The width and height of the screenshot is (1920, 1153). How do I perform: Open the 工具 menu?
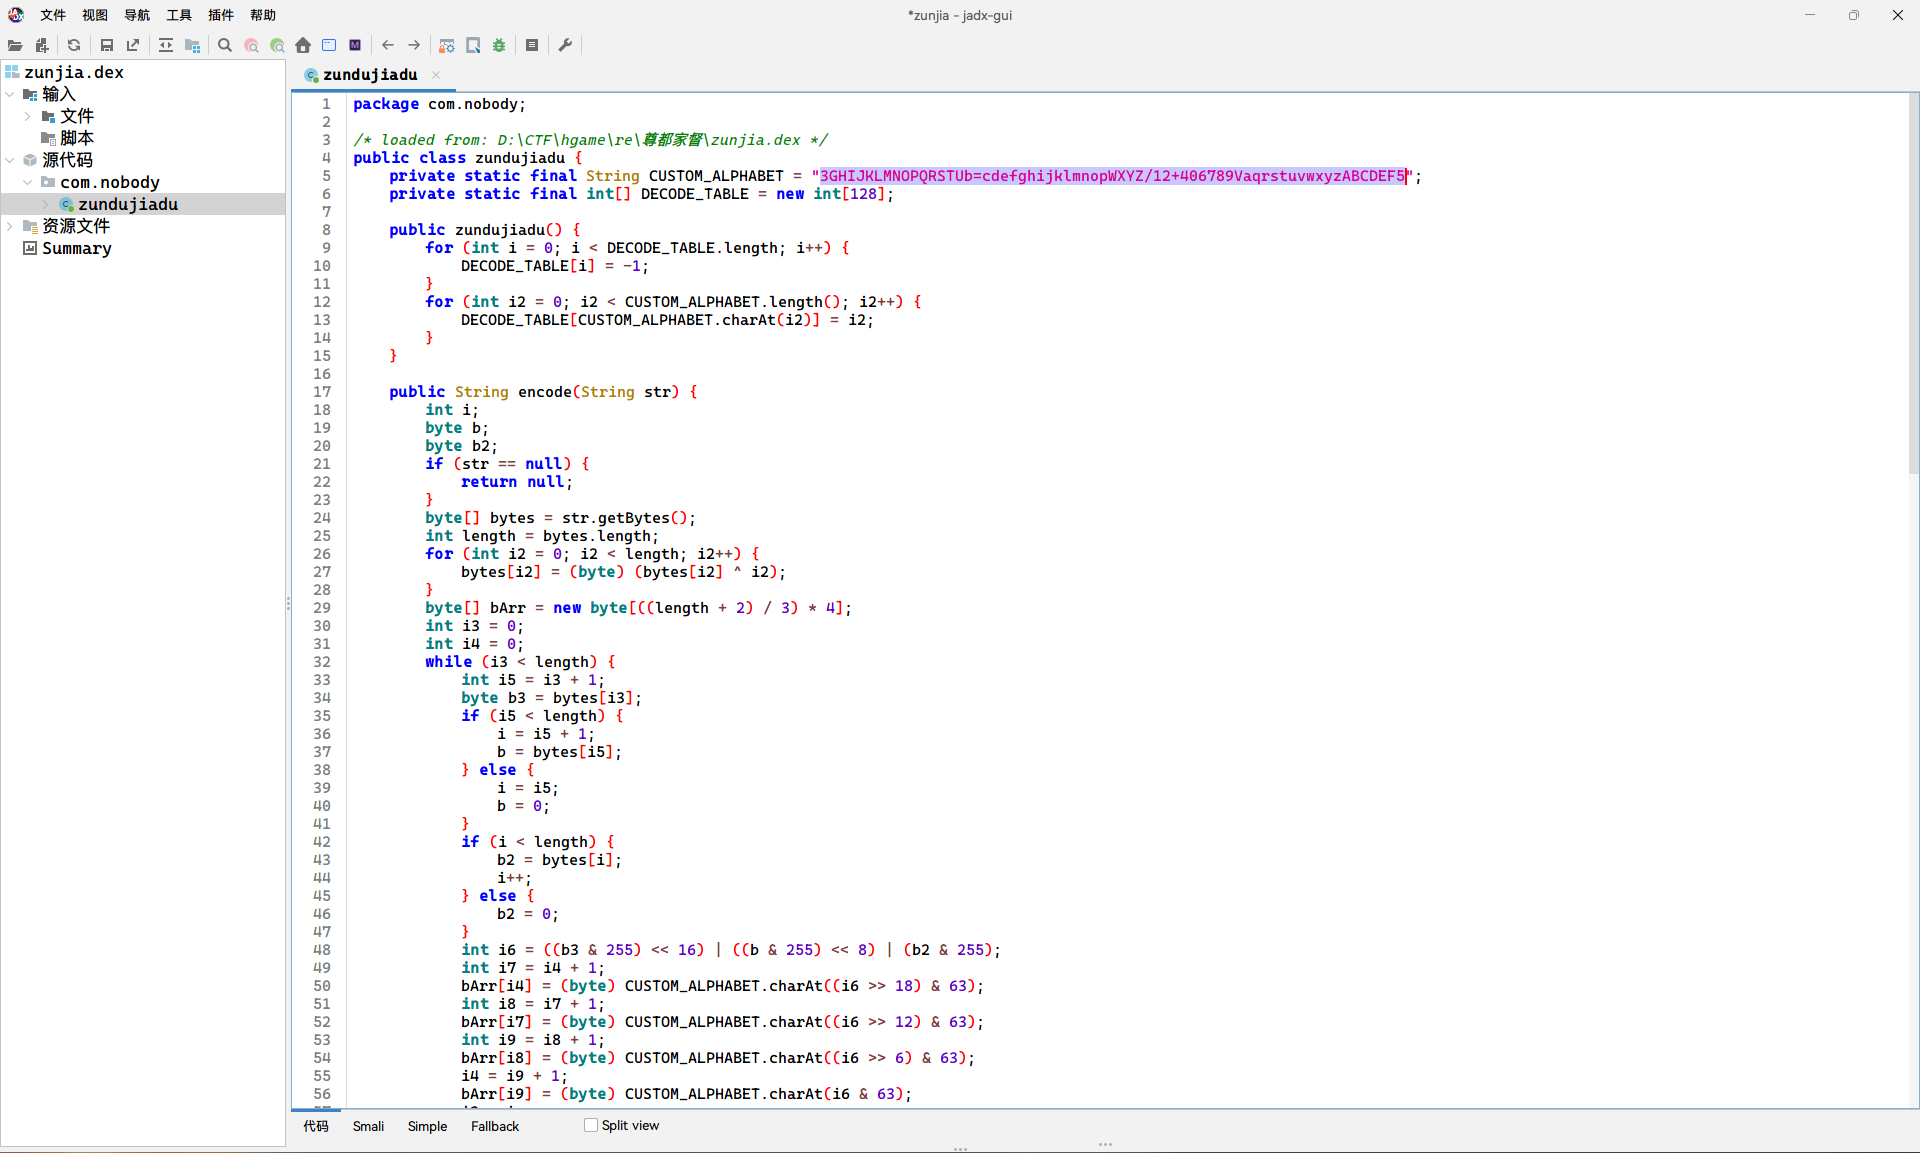(179, 15)
